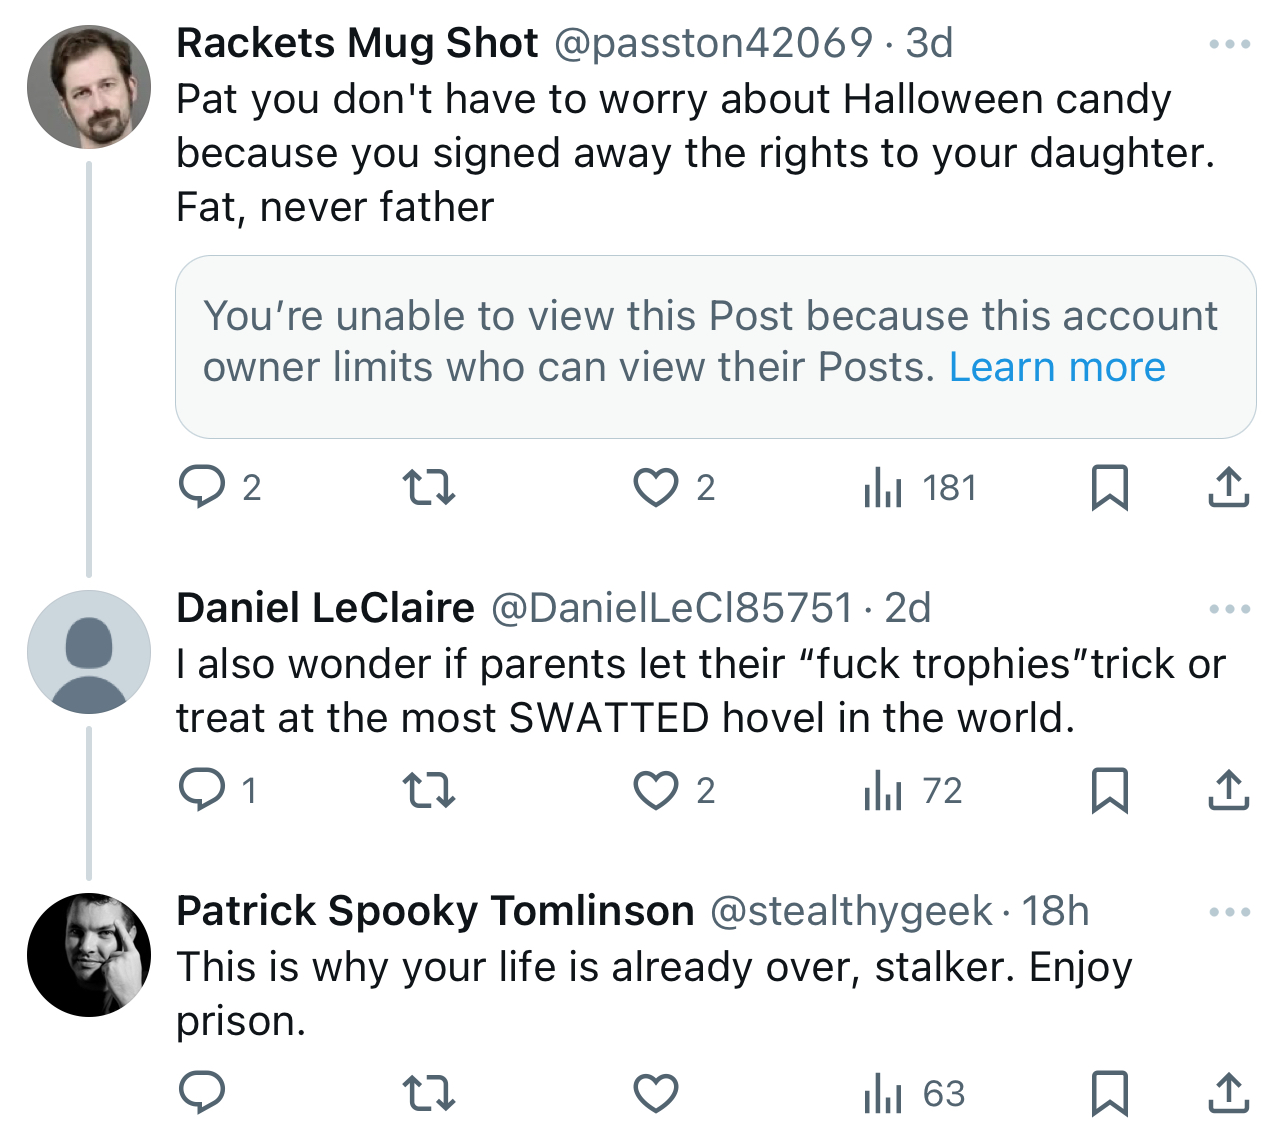The image size is (1284, 1139).
Task: Open the @stealthygeek handle link
Action: pos(851,911)
